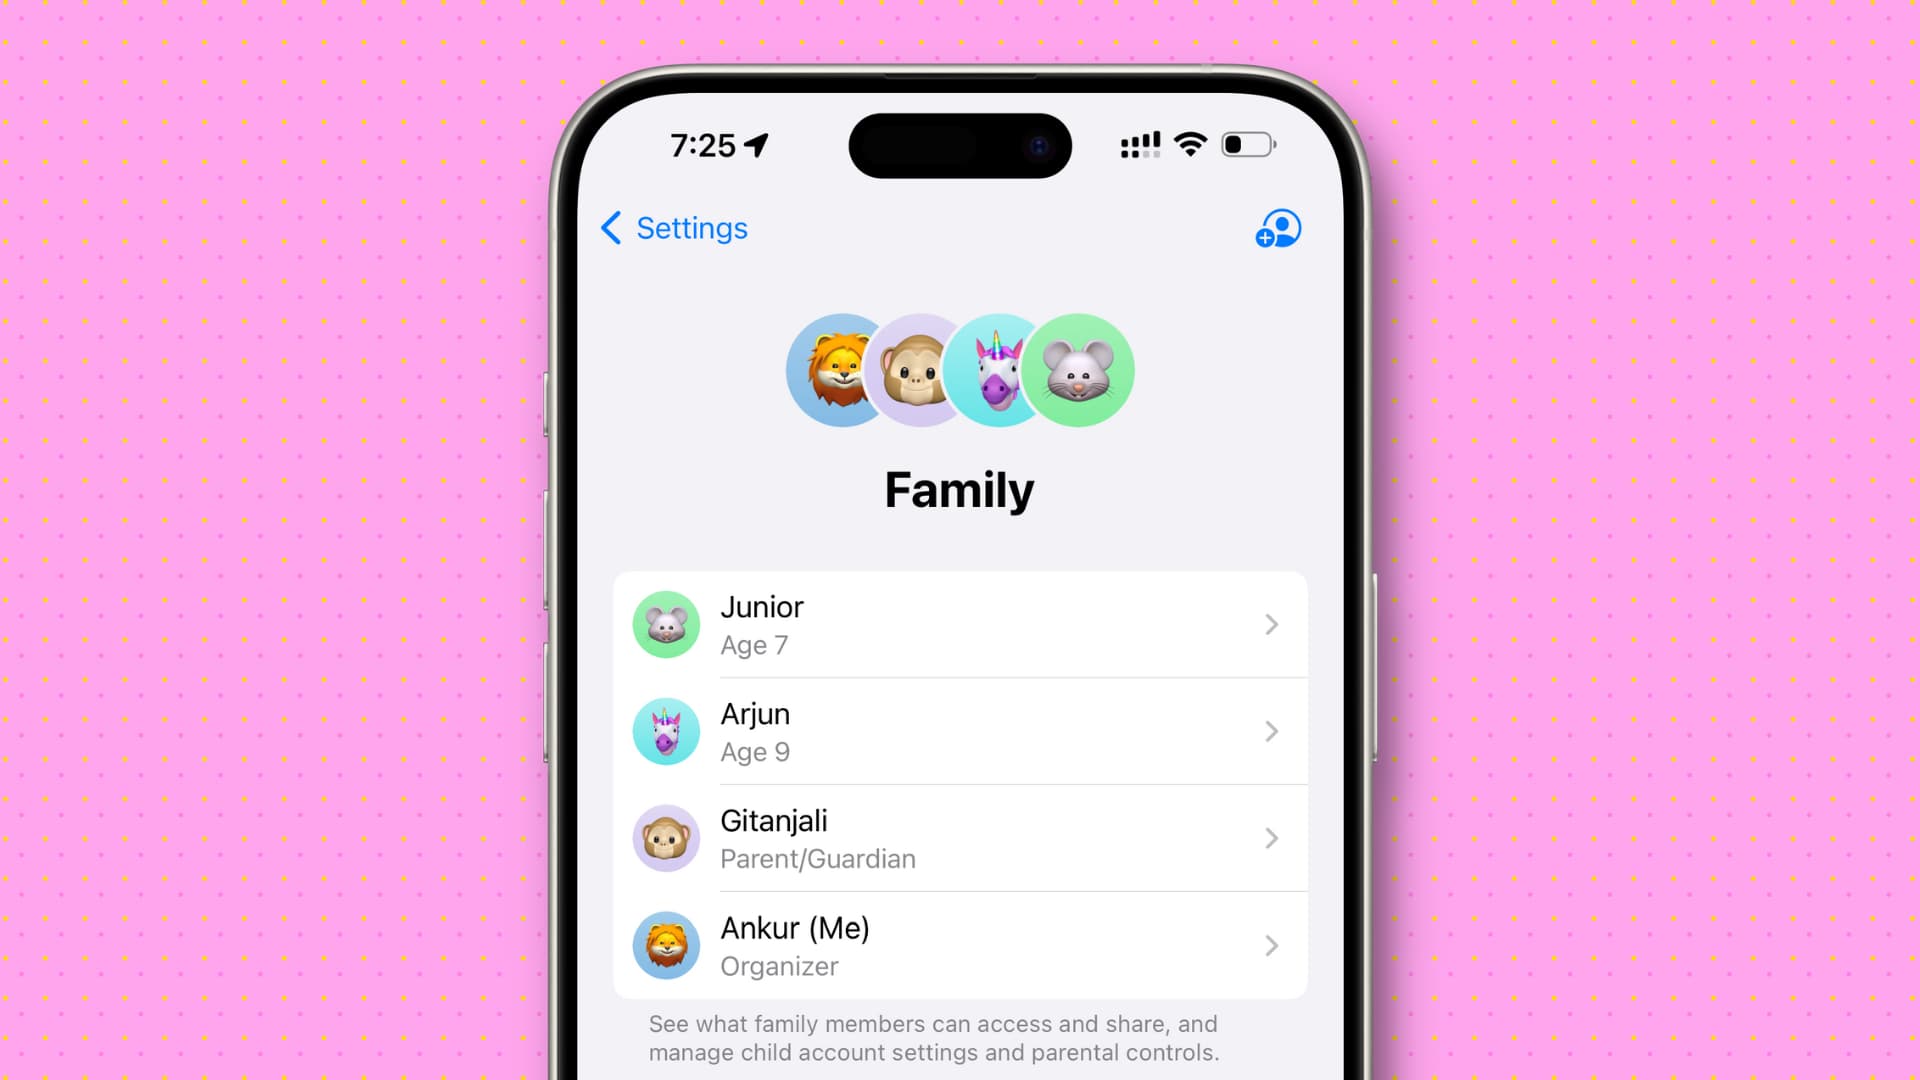Image resolution: width=1920 pixels, height=1080 pixels.
Task: Tap the mouse Memoji in the header
Action: pos(1080,369)
